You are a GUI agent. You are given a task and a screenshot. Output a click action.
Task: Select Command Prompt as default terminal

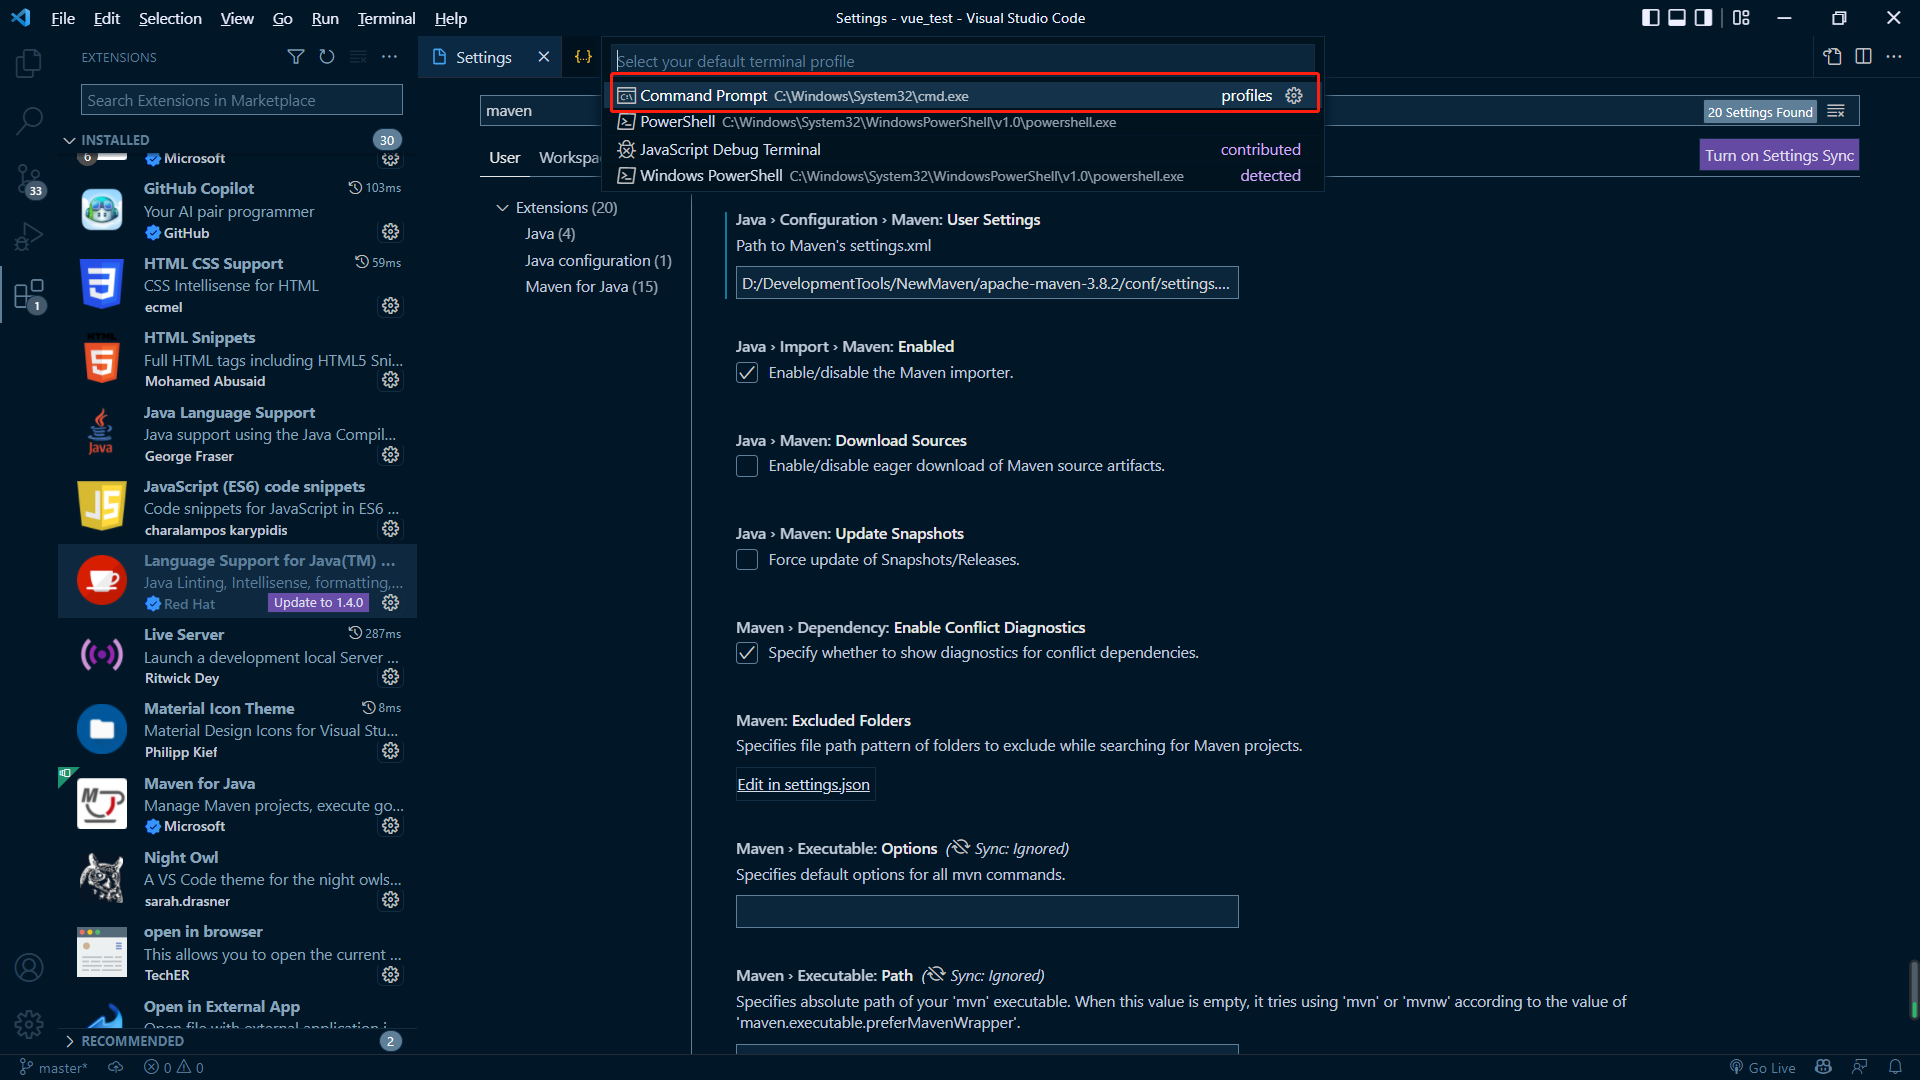point(963,94)
